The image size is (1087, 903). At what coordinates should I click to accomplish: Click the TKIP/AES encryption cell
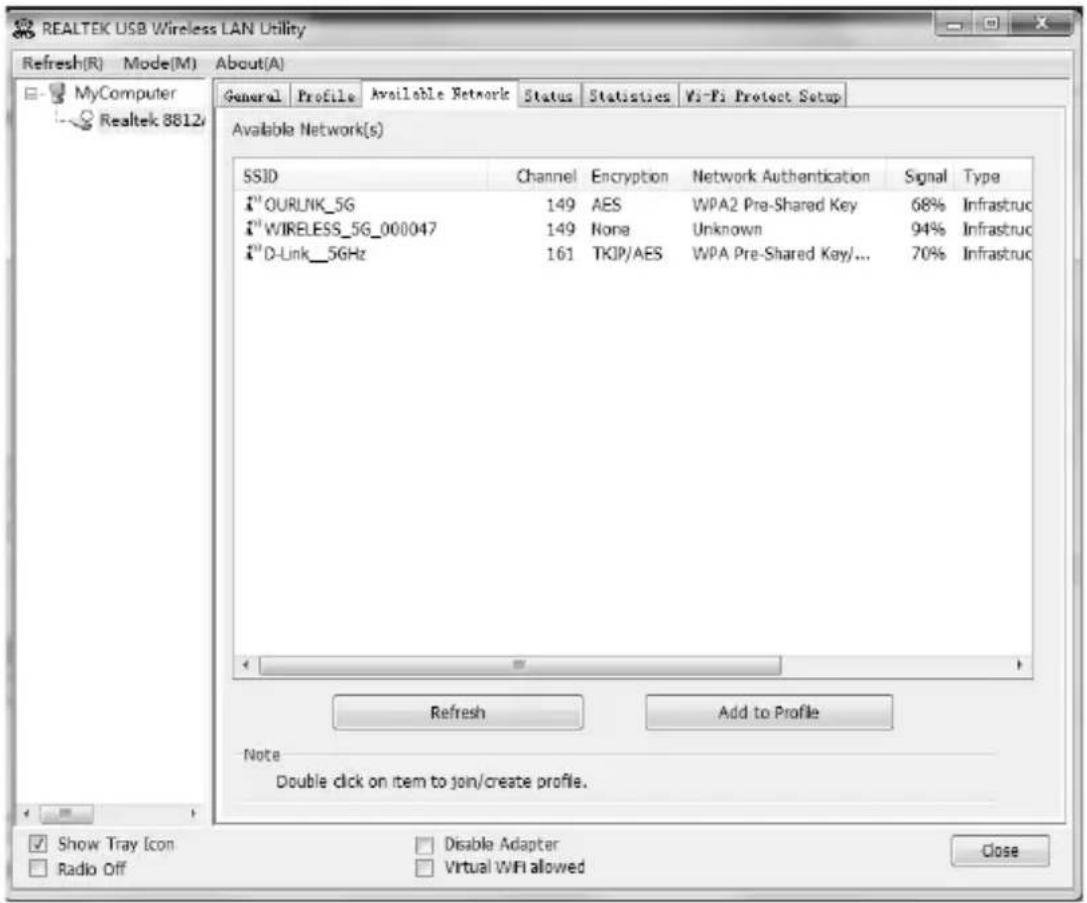point(627,254)
